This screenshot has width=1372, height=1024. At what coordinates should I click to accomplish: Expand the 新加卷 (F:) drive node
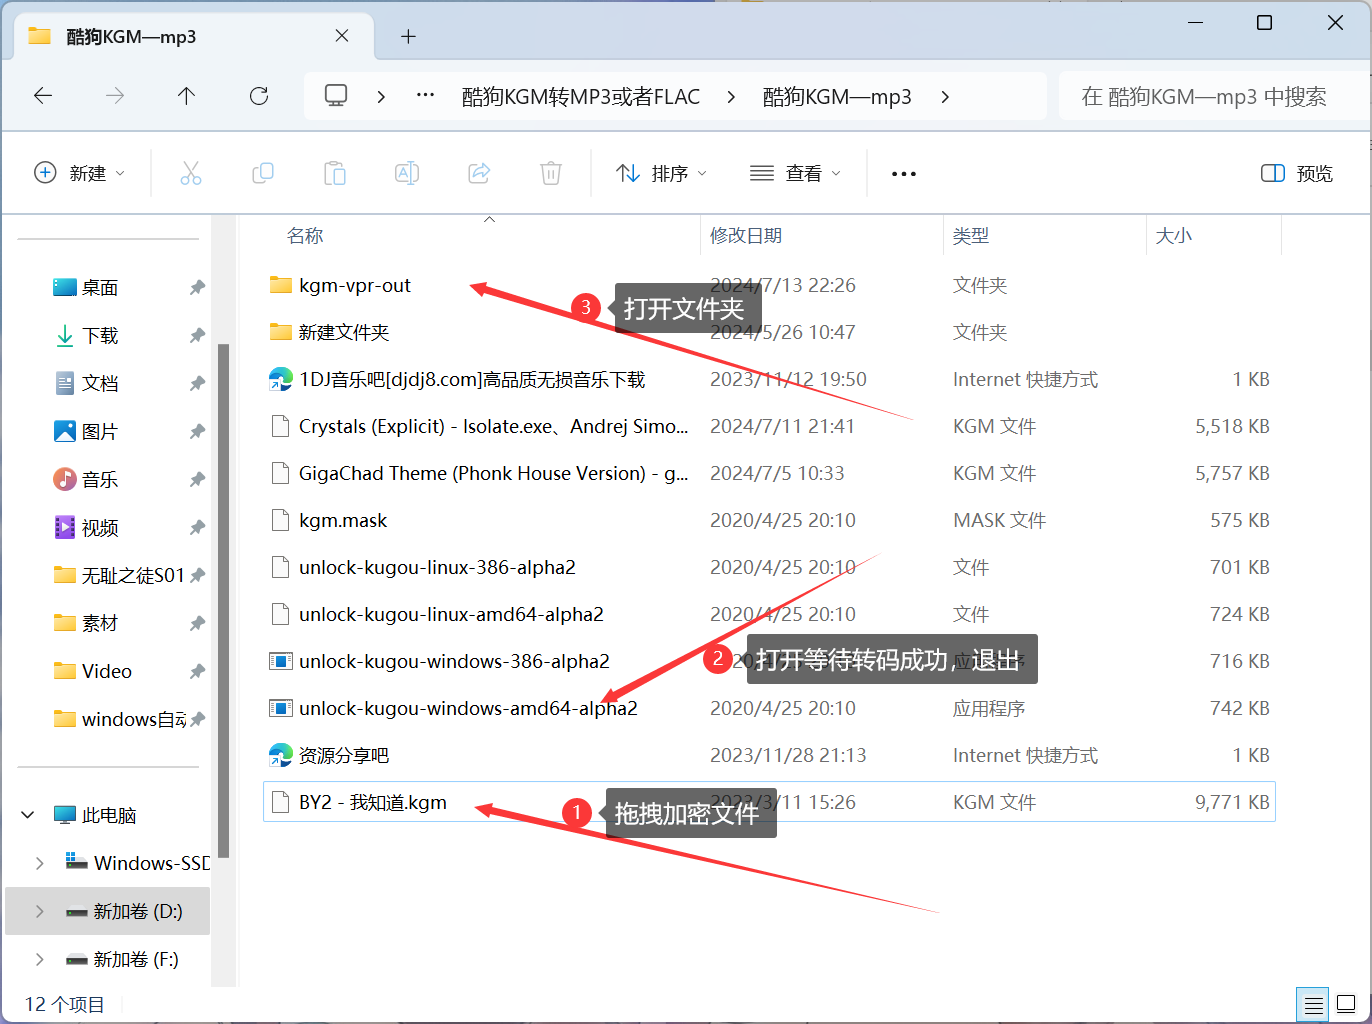coord(39,959)
